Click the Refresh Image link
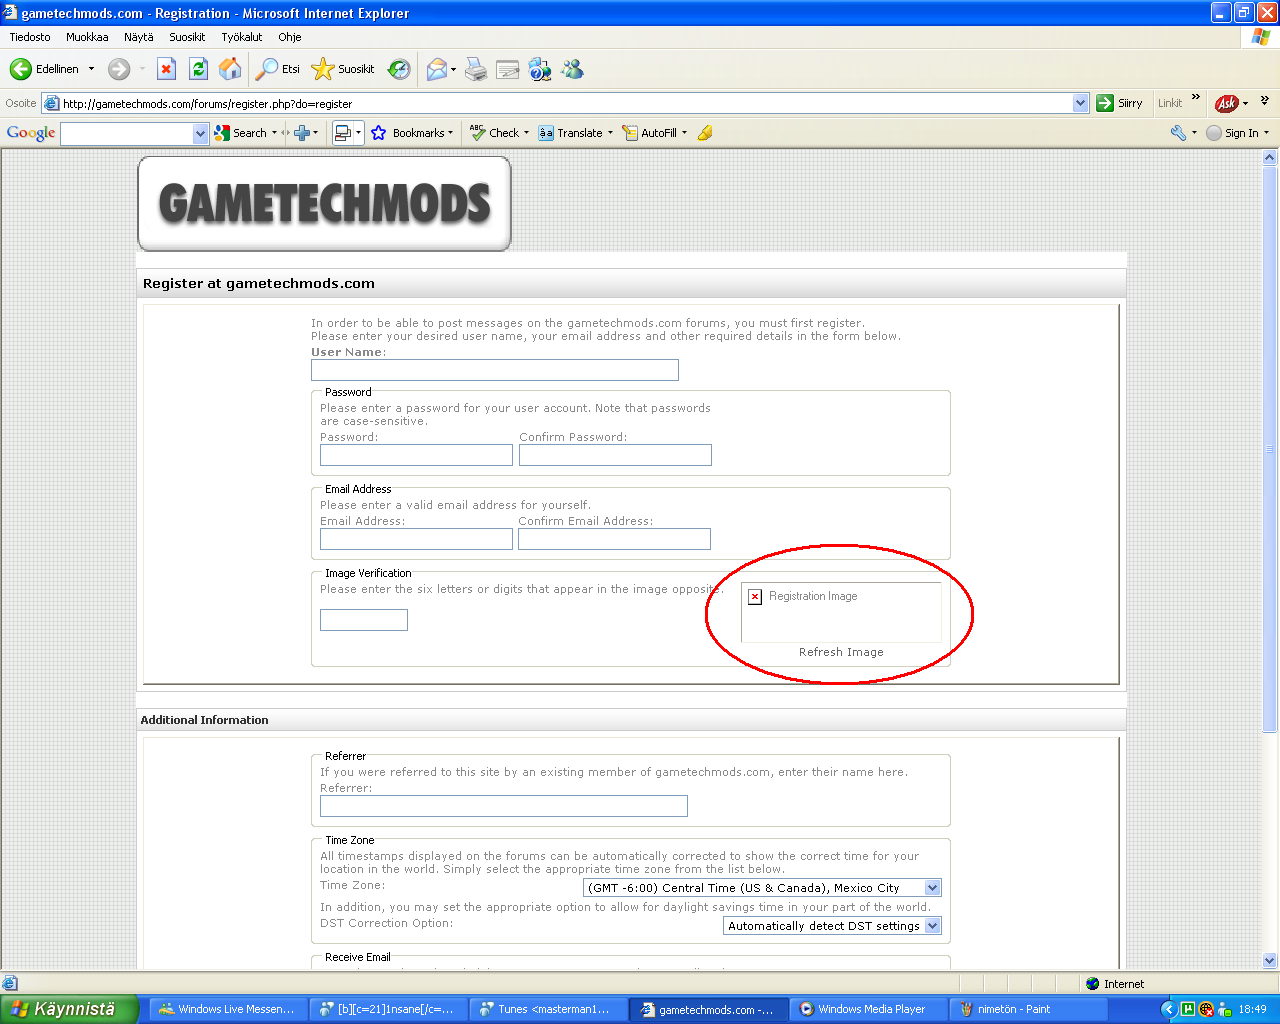1280x1024 pixels. (841, 652)
